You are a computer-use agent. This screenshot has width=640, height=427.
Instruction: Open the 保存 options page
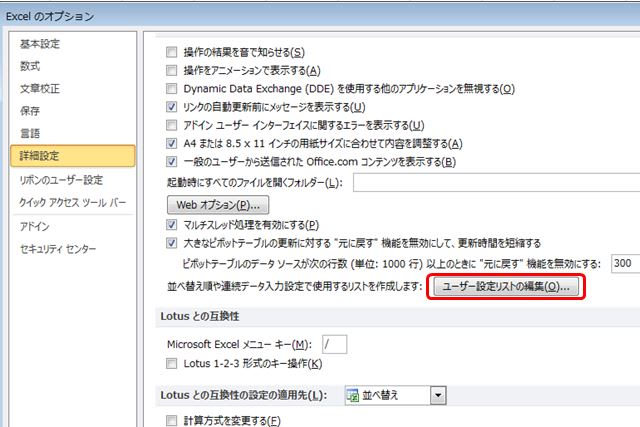pos(31,111)
